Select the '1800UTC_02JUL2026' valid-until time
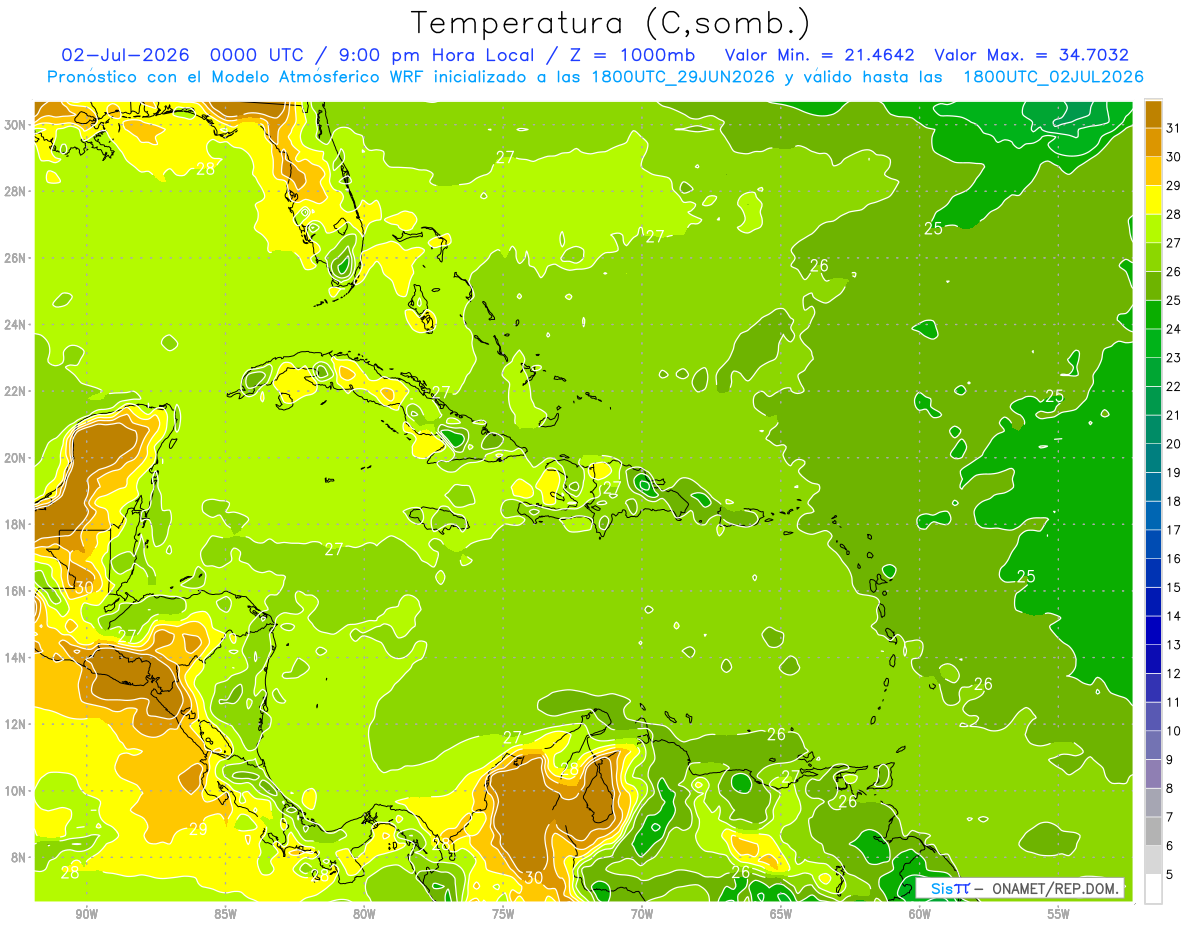Screen dimensions: 1200x927 1053,77
